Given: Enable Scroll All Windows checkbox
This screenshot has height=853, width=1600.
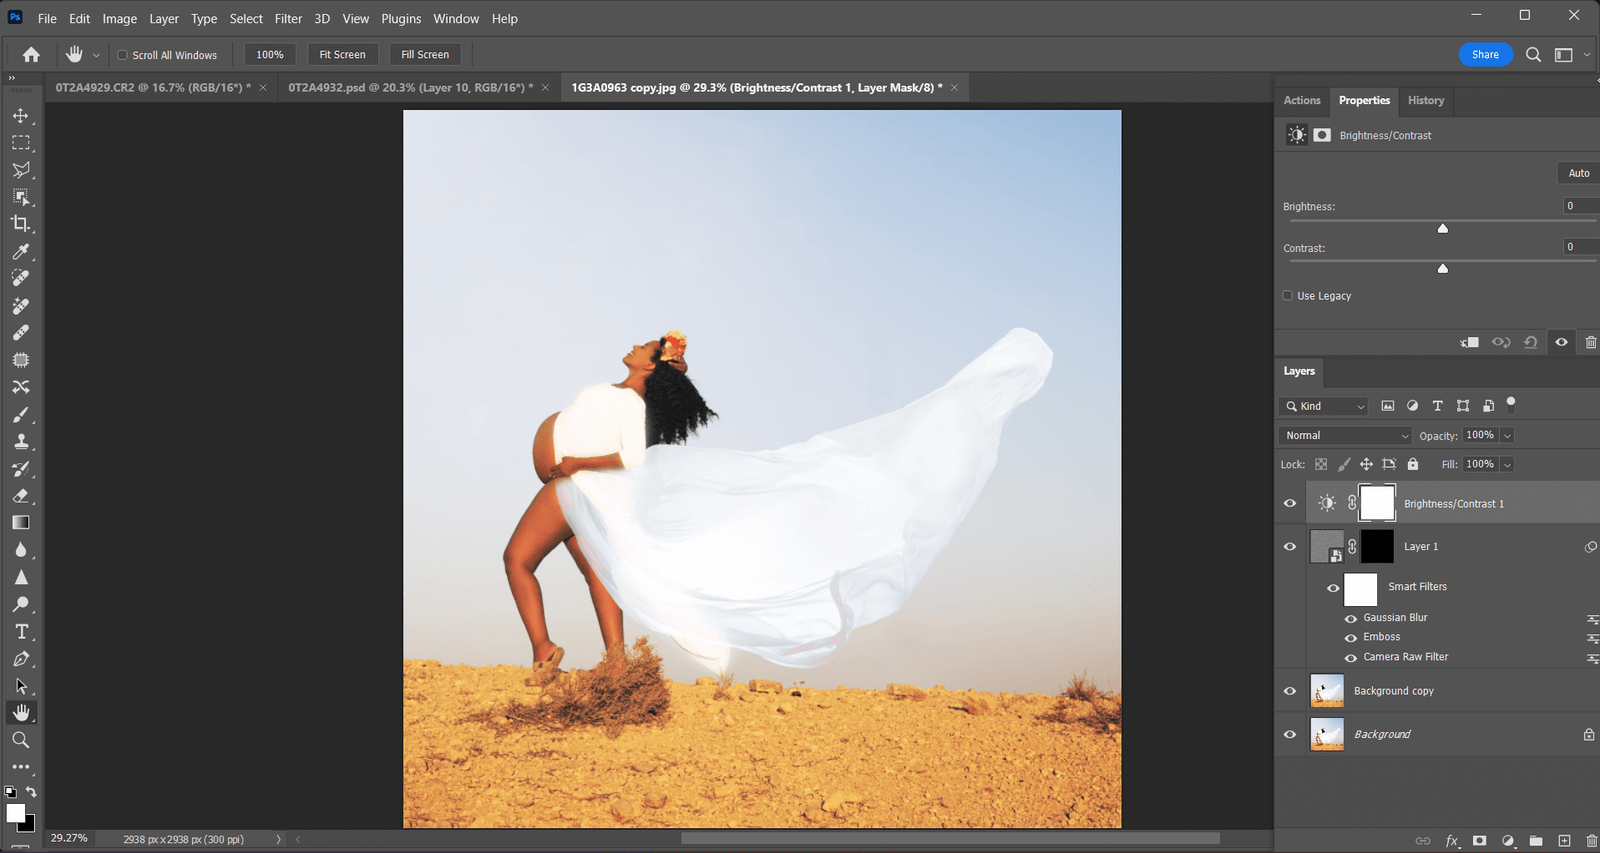Looking at the screenshot, I should 123,55.
